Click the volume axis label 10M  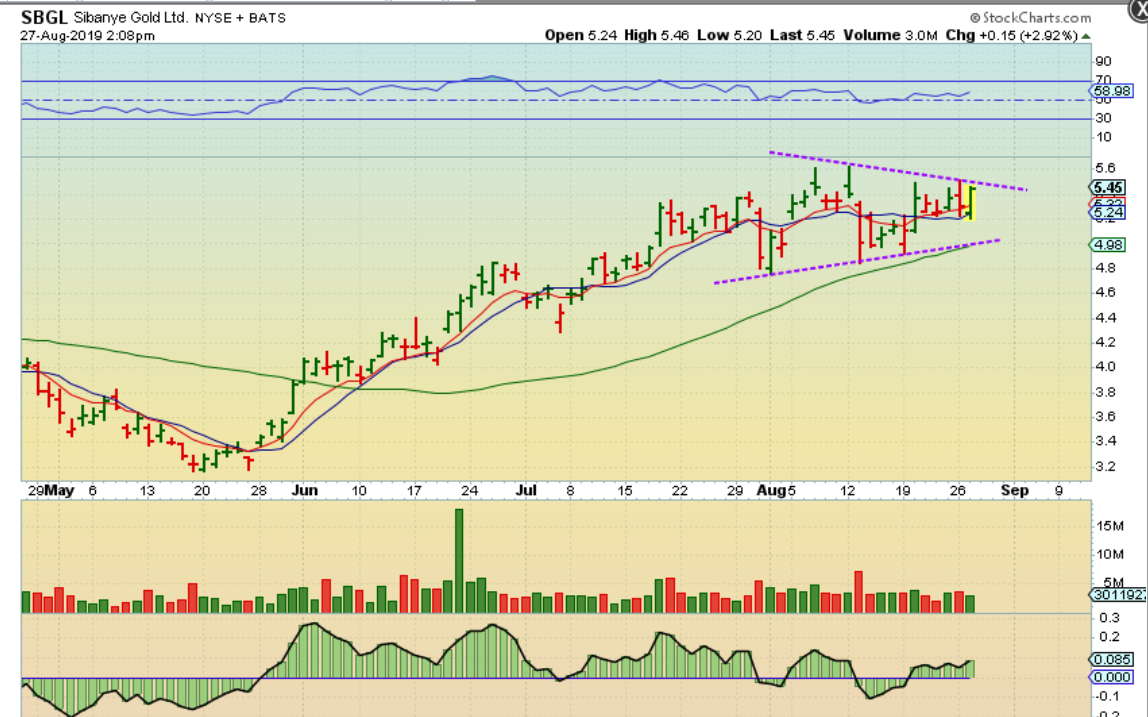pyautogui.click(x=1110, y=554)
